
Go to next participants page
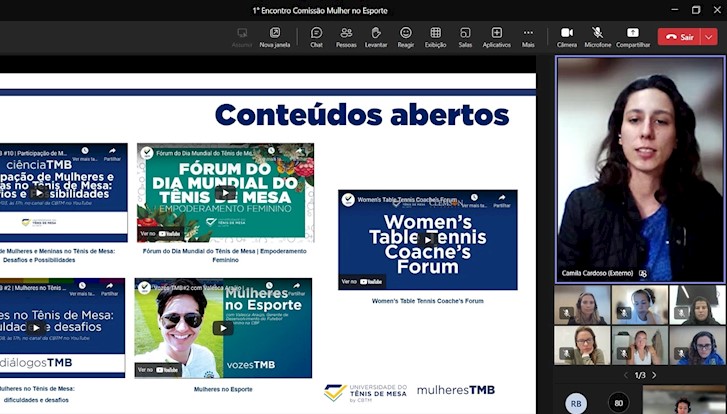point(654,375)
